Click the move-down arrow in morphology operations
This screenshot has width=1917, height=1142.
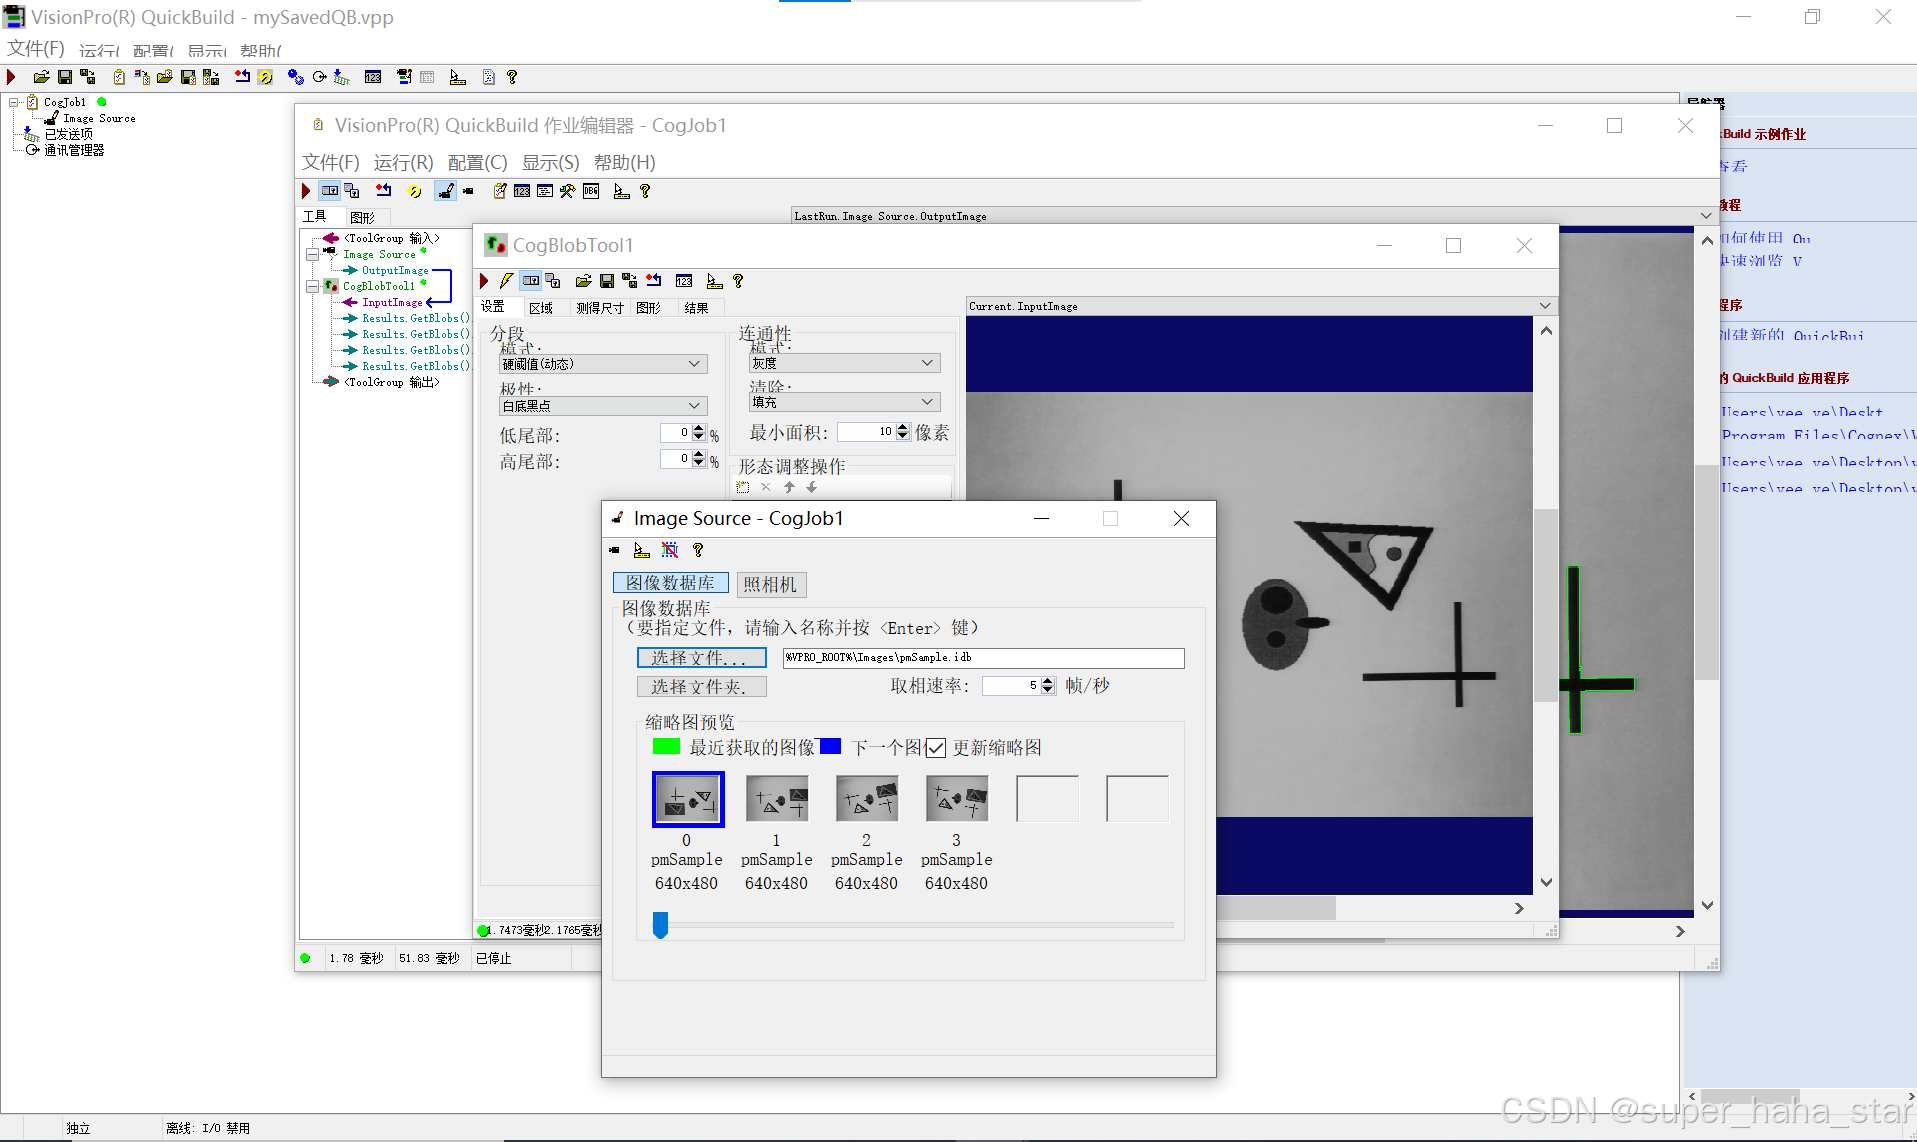811,487
